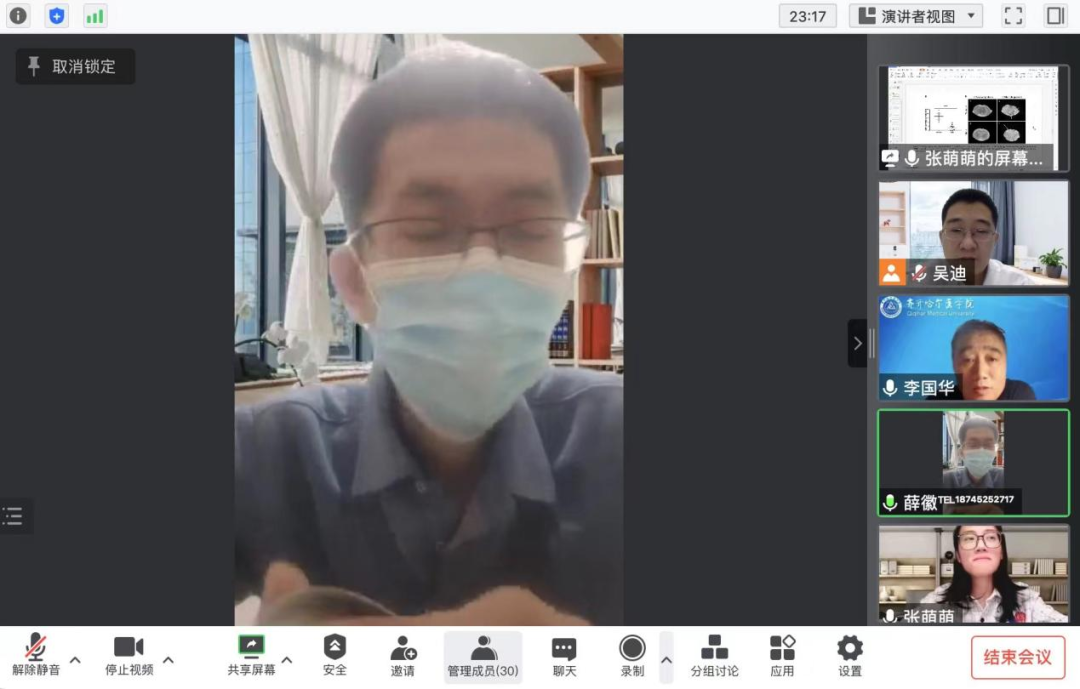Stop camera with 停止视频
The image size is (1080, 689).
point(129,655)
